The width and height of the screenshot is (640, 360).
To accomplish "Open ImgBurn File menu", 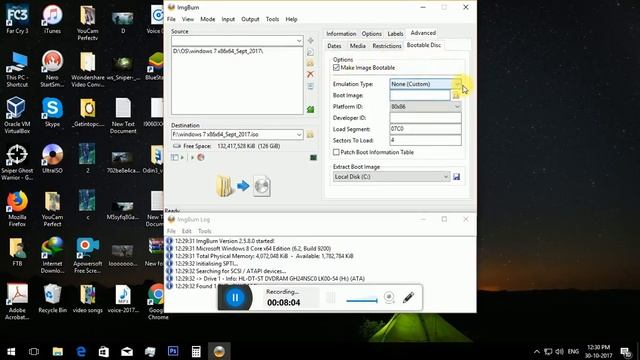I will (x=171, y=19).
